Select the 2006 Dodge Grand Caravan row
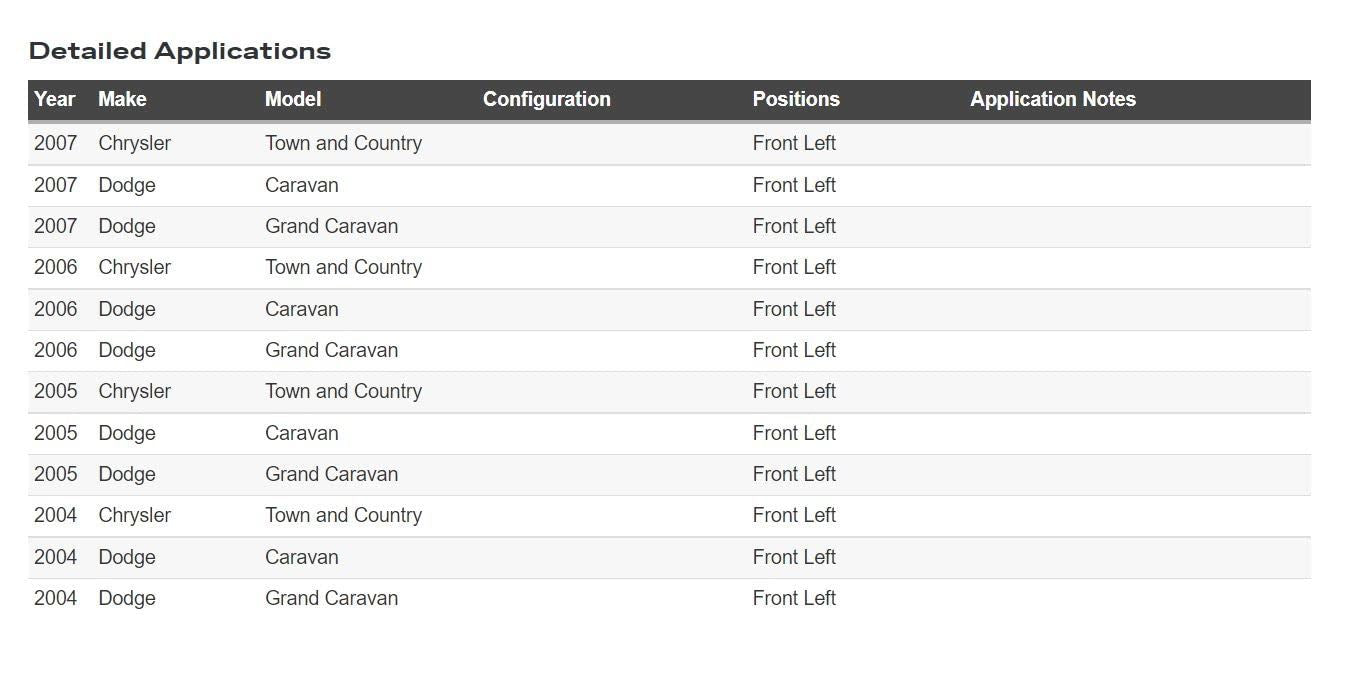This screenshot has height=691, width=1354. click(x=669, y=351)
